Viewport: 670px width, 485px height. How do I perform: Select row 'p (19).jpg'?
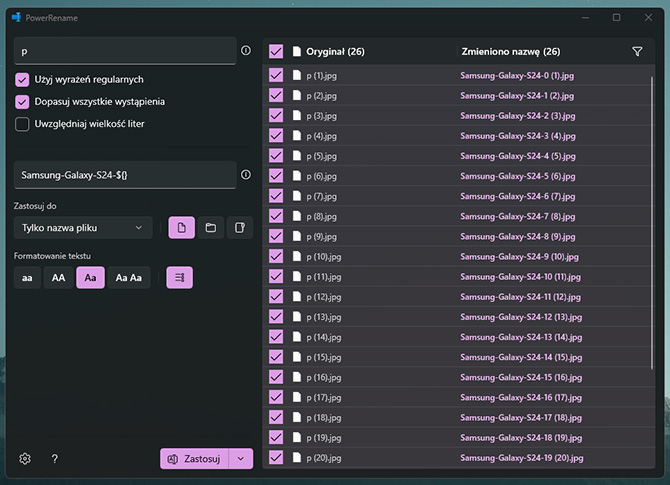(458, 437)
